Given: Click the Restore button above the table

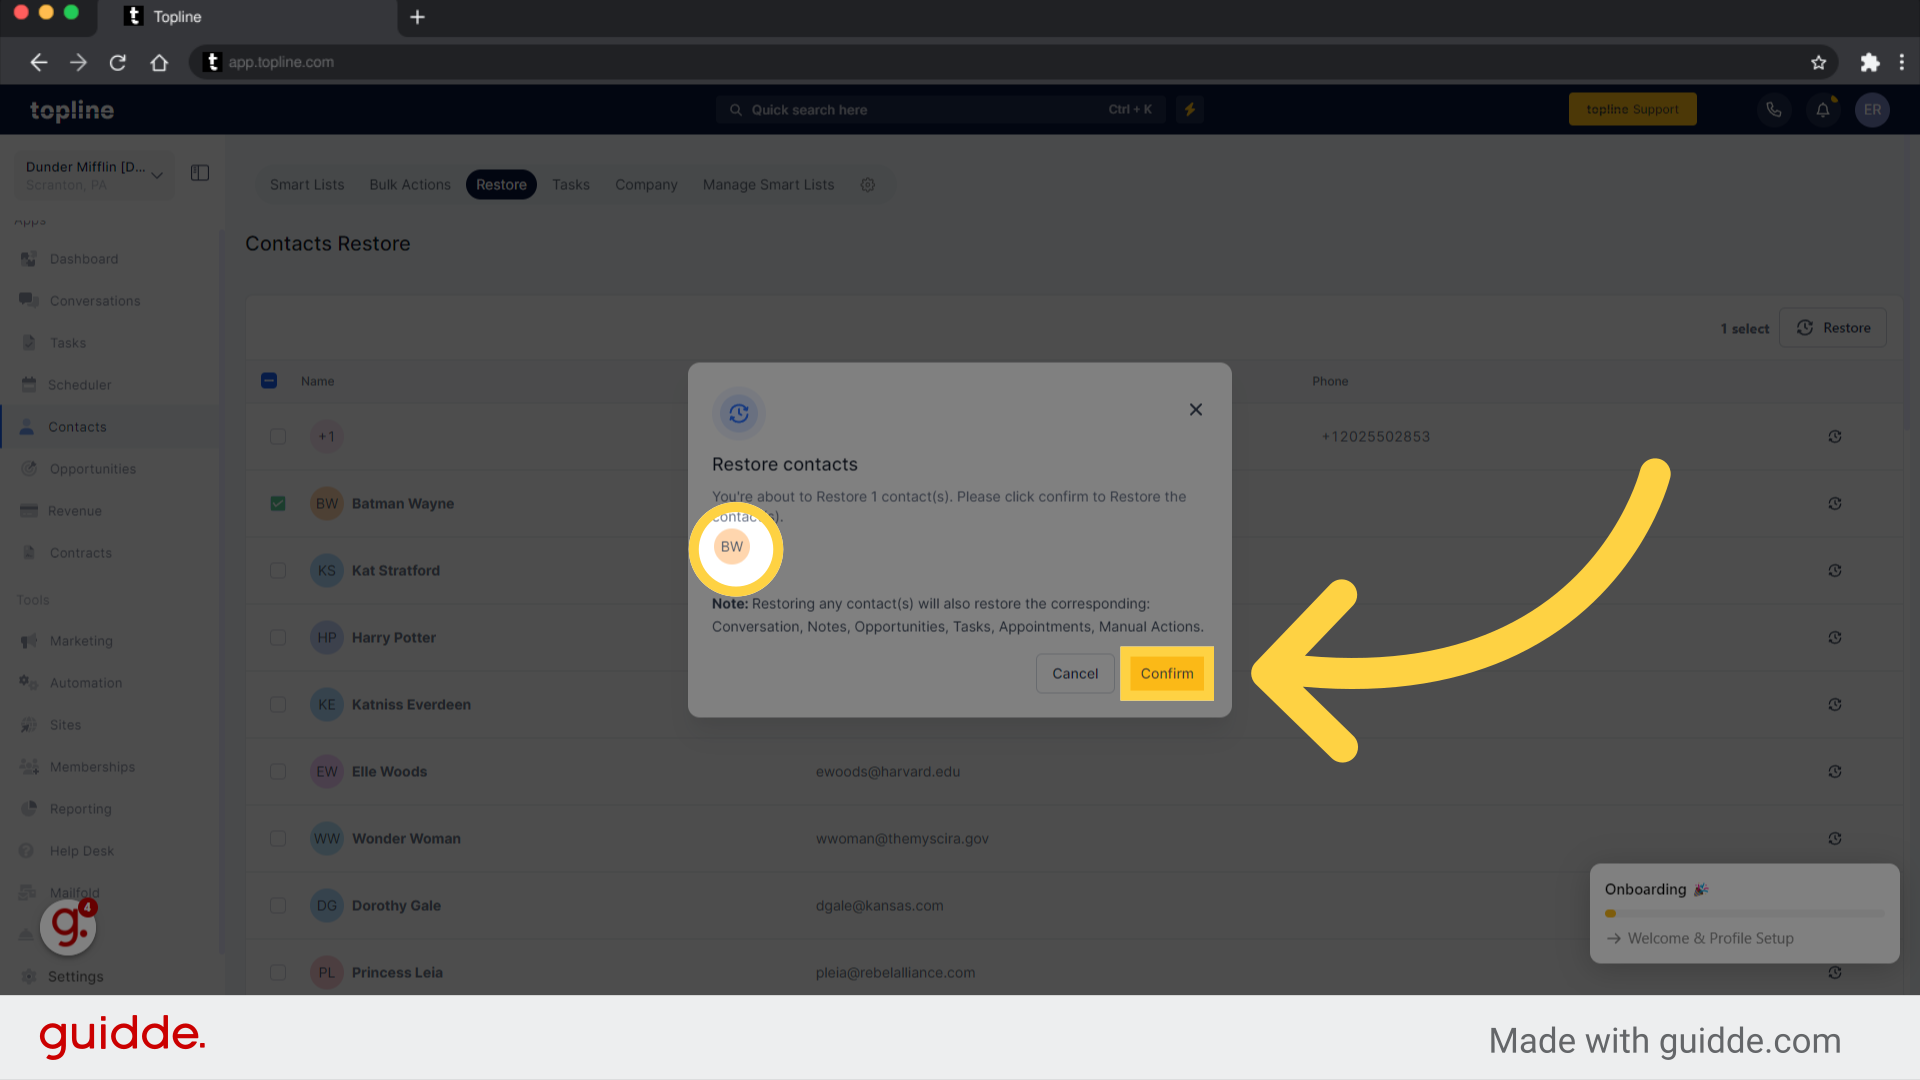Looking at the screenshot, I should [x=1833, y=328].
